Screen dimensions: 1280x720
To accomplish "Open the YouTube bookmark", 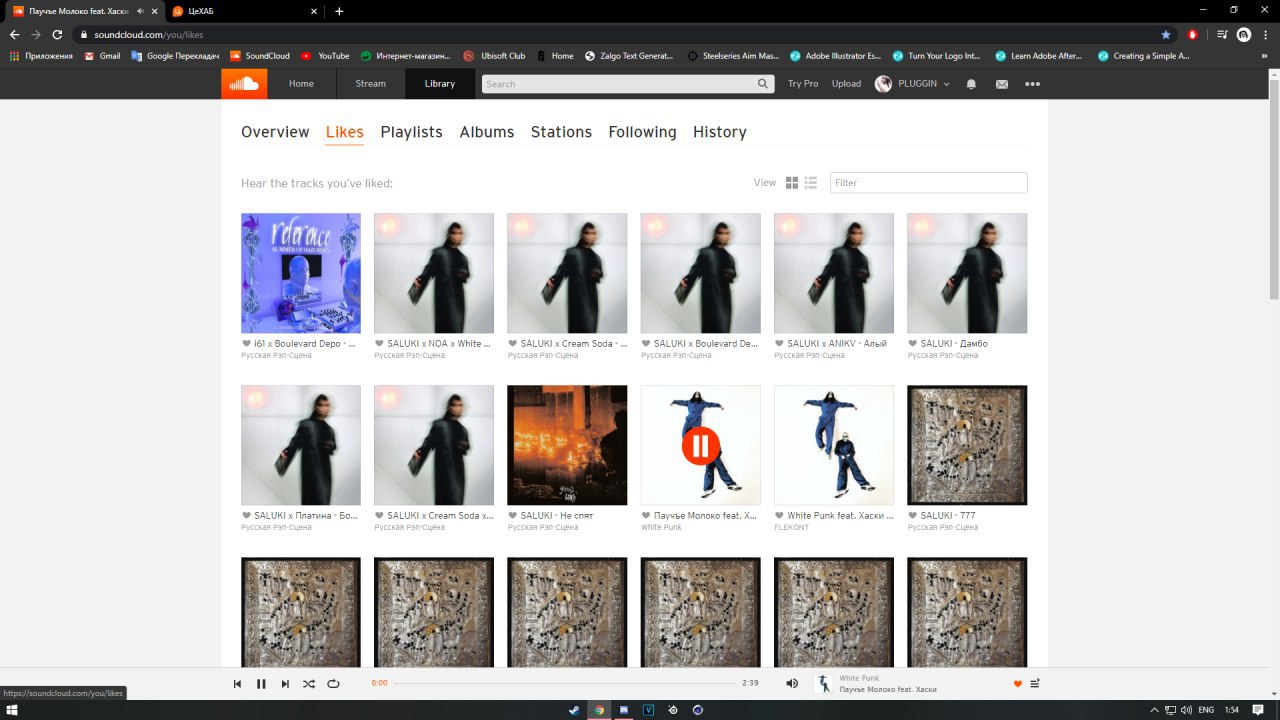I will [326, 56].
